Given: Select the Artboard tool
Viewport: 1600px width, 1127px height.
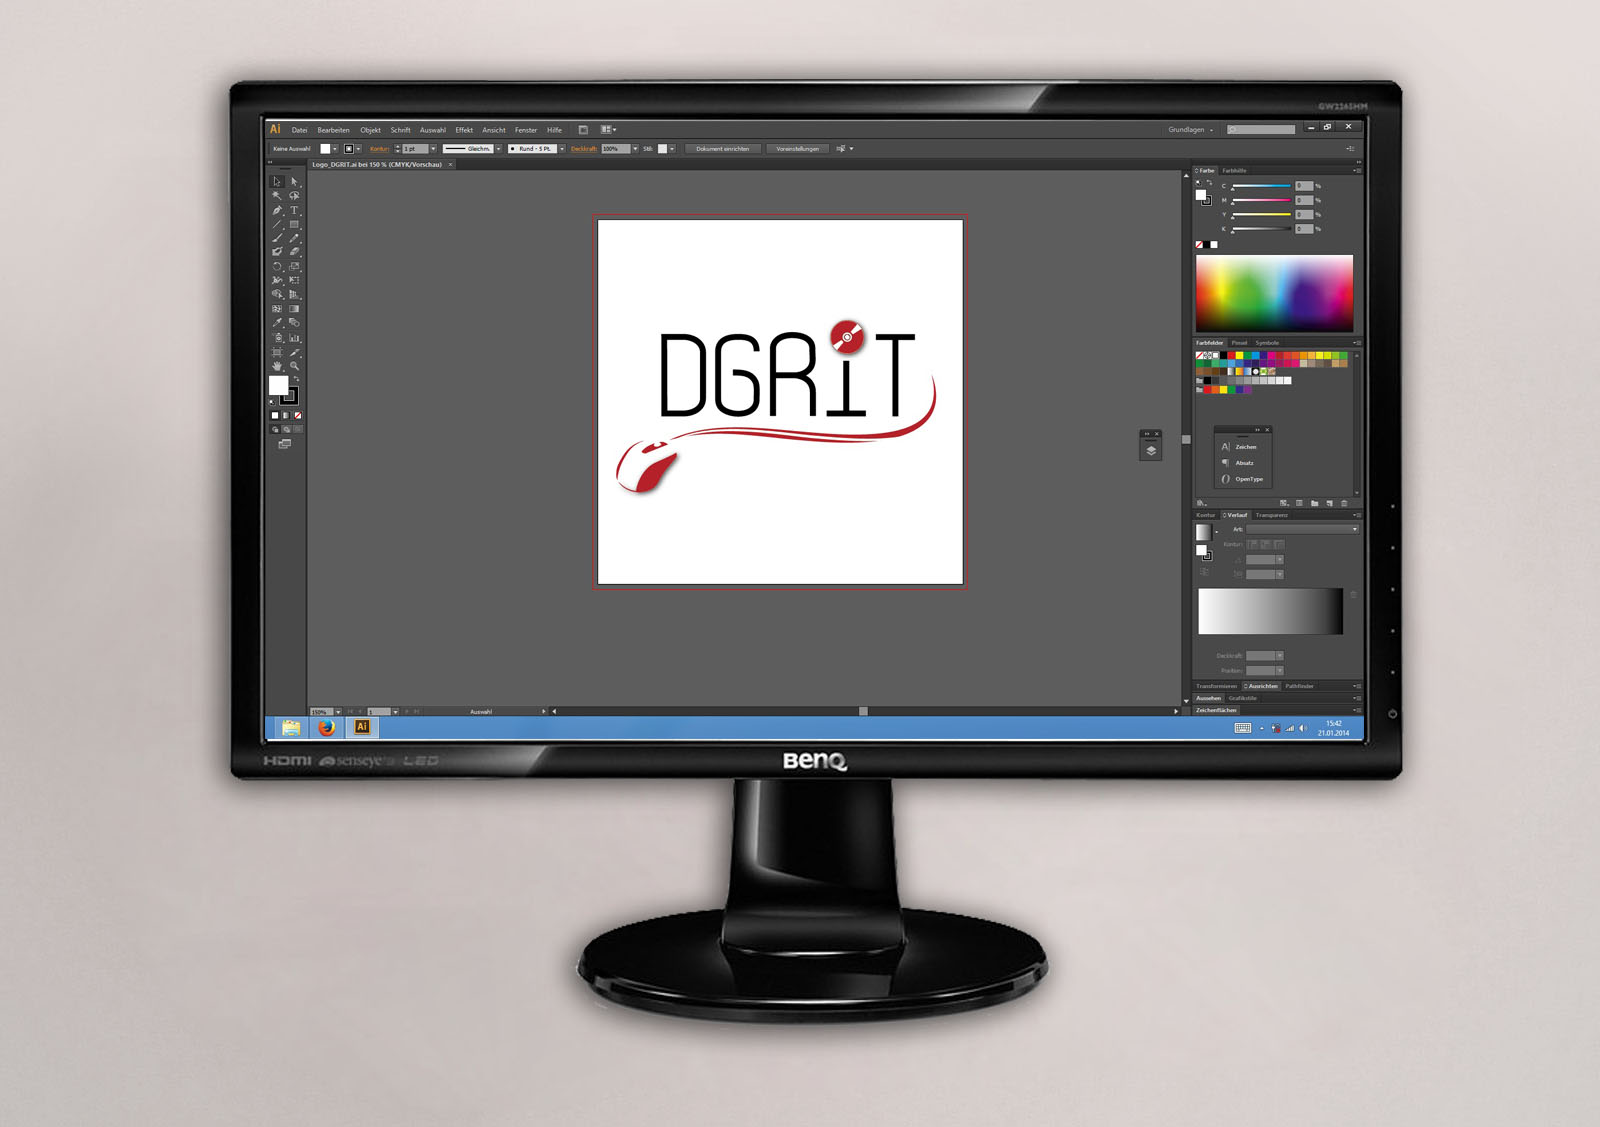Looking at the screenshot, I should (x=277, y=352).
